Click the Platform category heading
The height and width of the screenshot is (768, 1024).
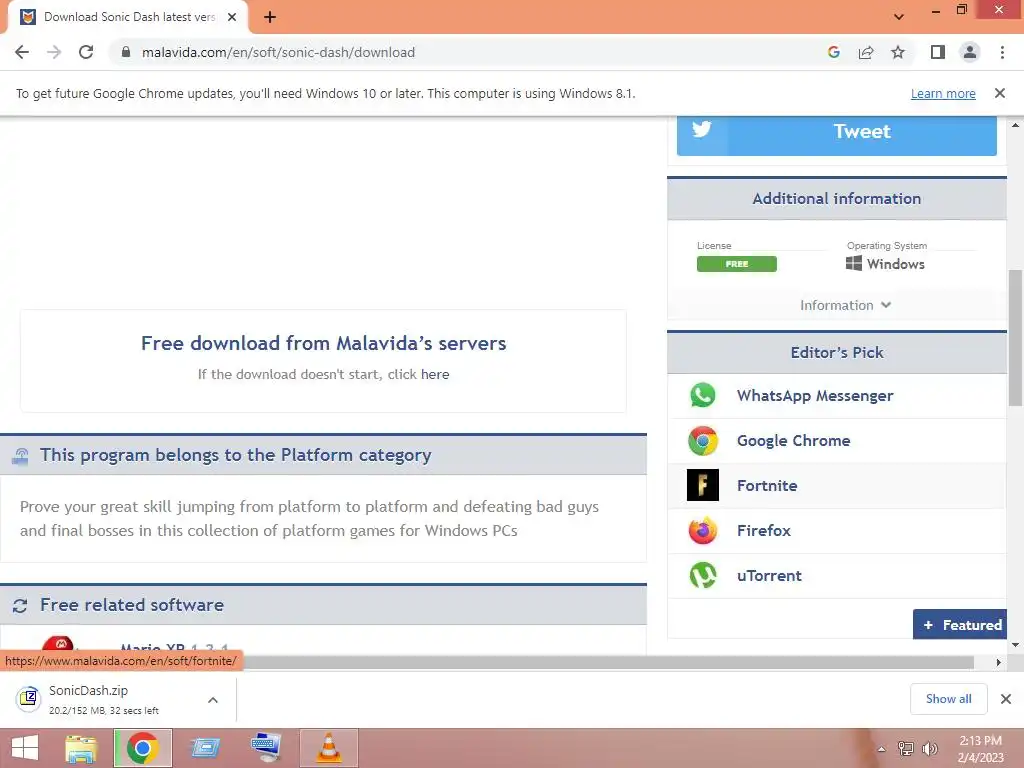pos(235,455)
